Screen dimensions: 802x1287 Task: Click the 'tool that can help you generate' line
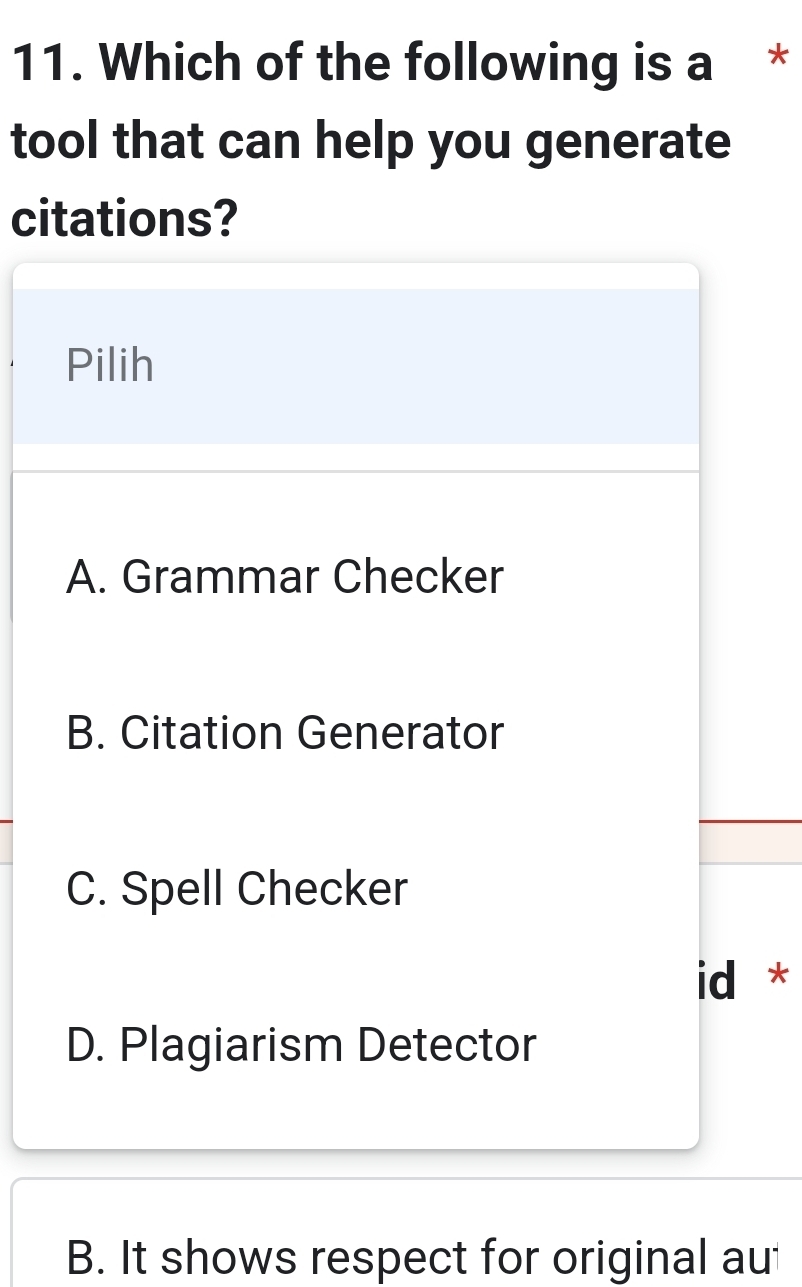[x=370, y=142]
